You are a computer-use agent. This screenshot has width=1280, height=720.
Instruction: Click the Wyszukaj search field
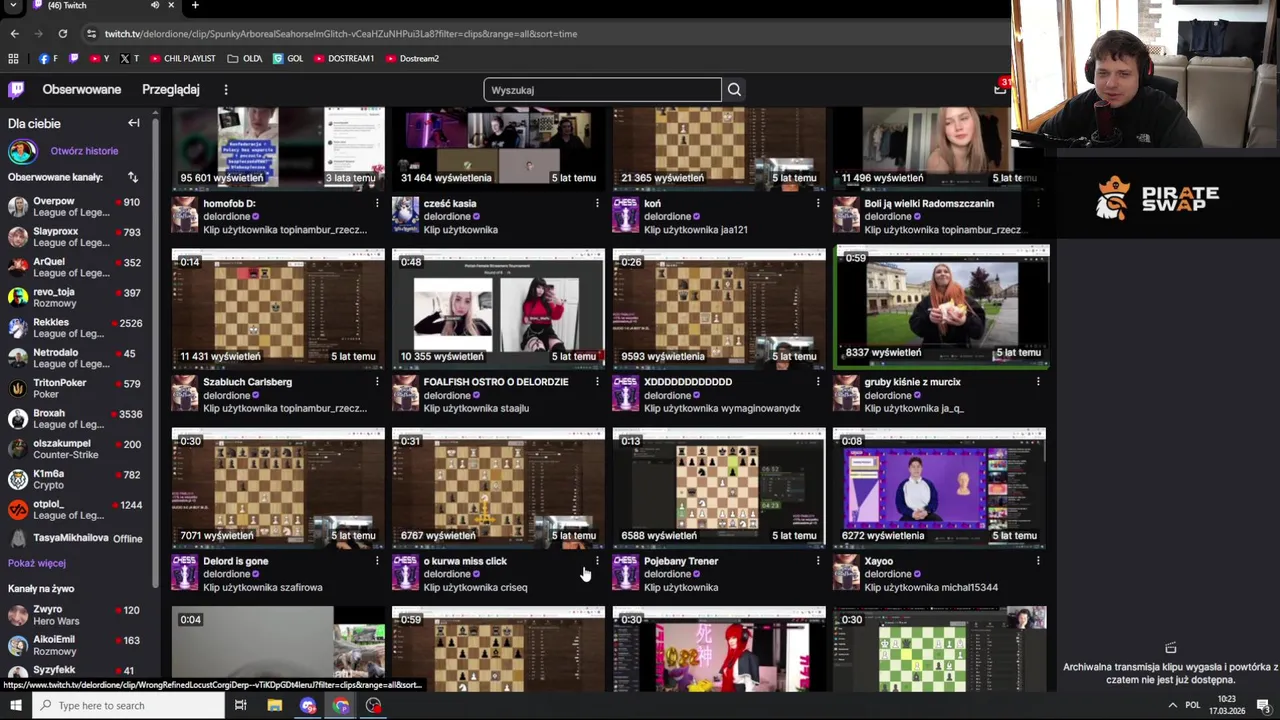[x=602, y=90]
